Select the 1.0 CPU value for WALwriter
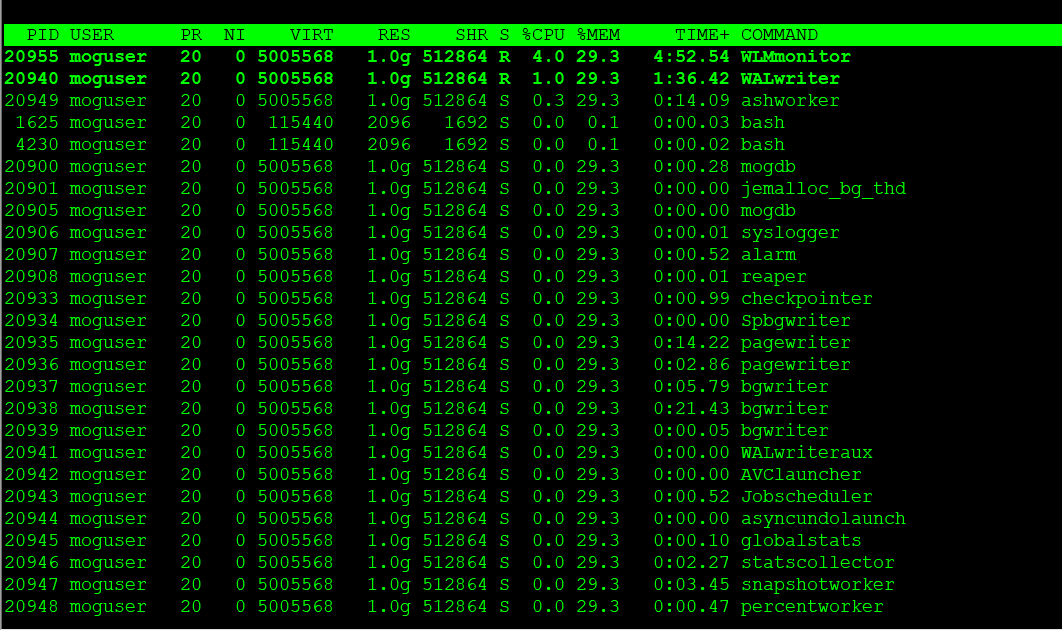 pyautogui.click(x=549, y=79)
